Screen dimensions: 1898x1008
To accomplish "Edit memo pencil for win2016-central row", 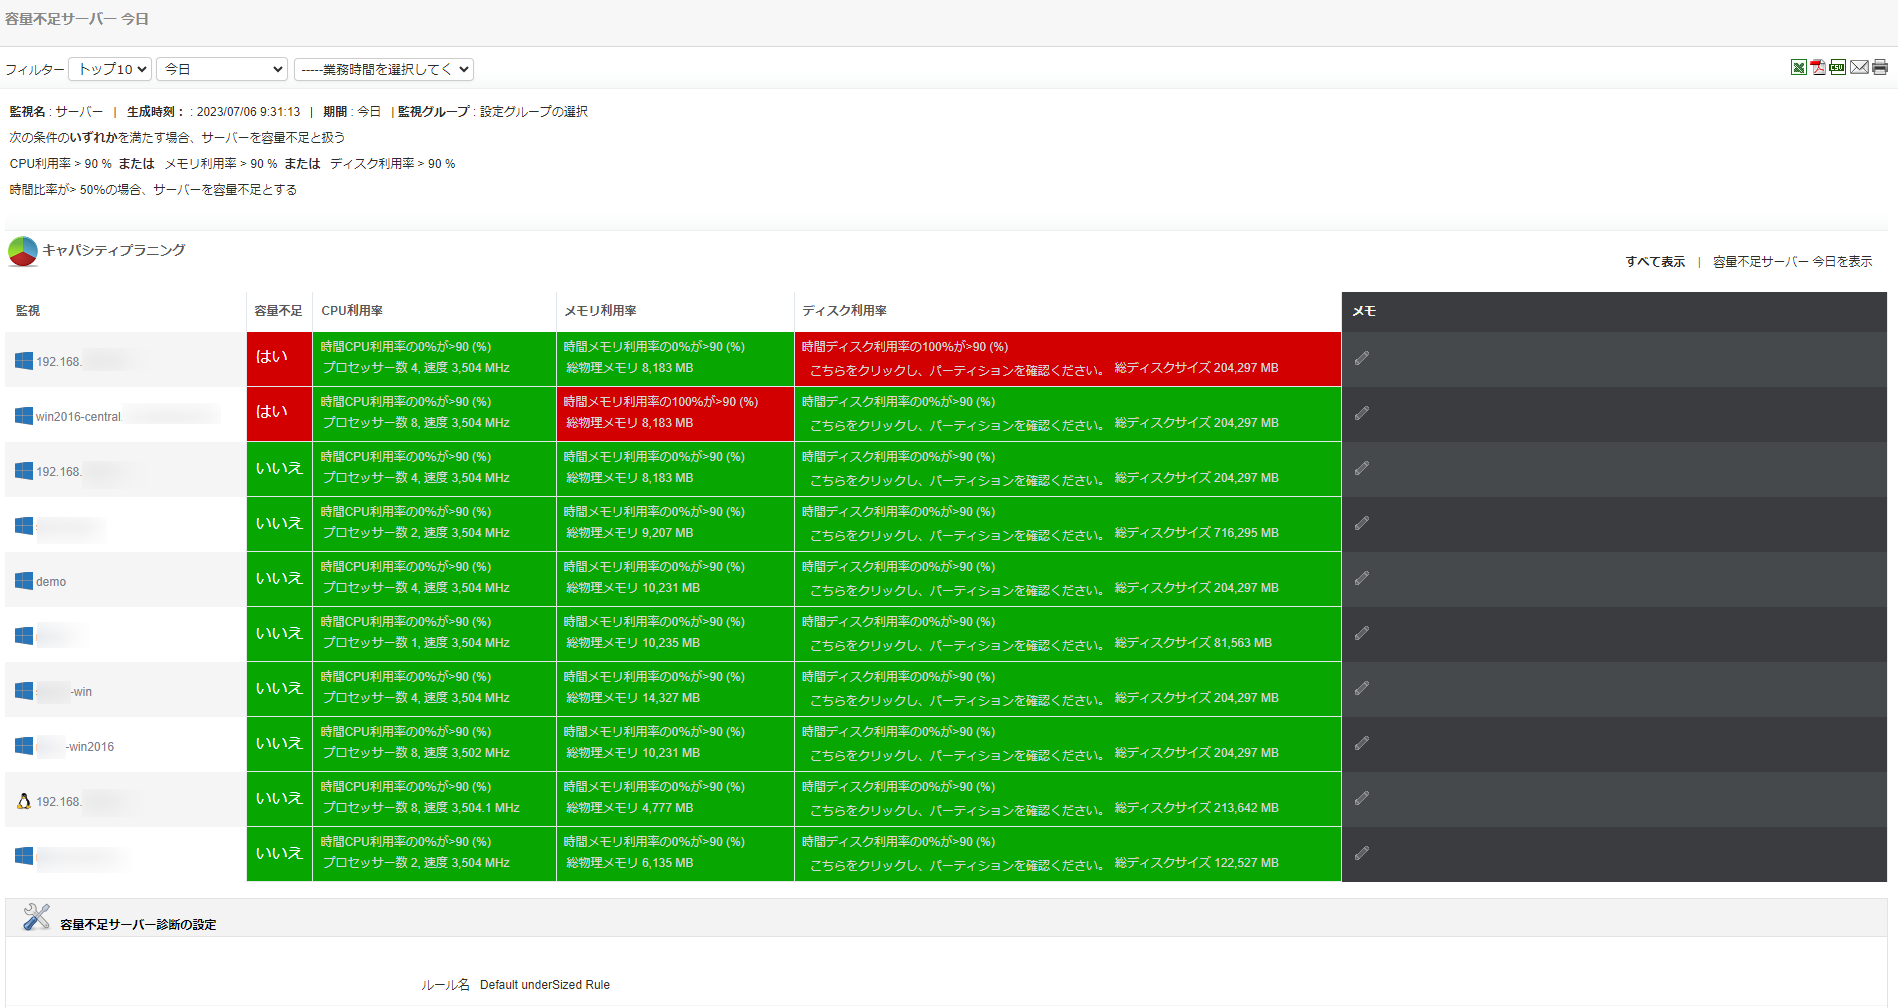I will [1362, 413].
